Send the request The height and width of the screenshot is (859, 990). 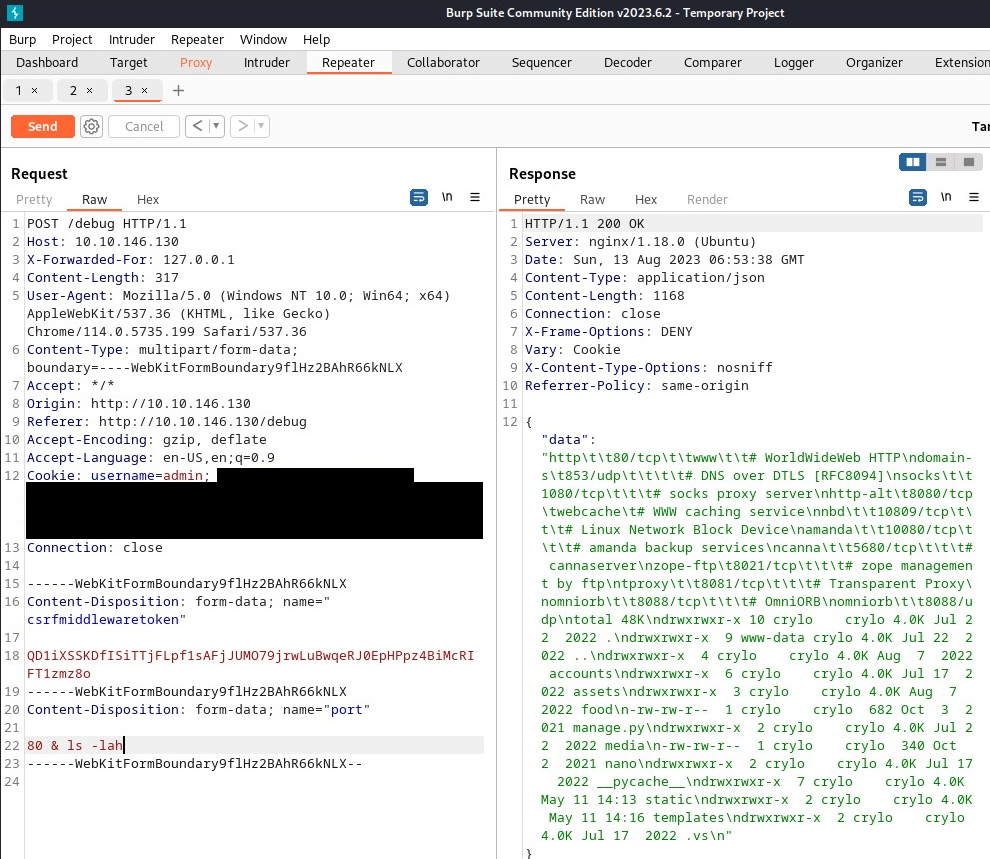click(43, 126)
